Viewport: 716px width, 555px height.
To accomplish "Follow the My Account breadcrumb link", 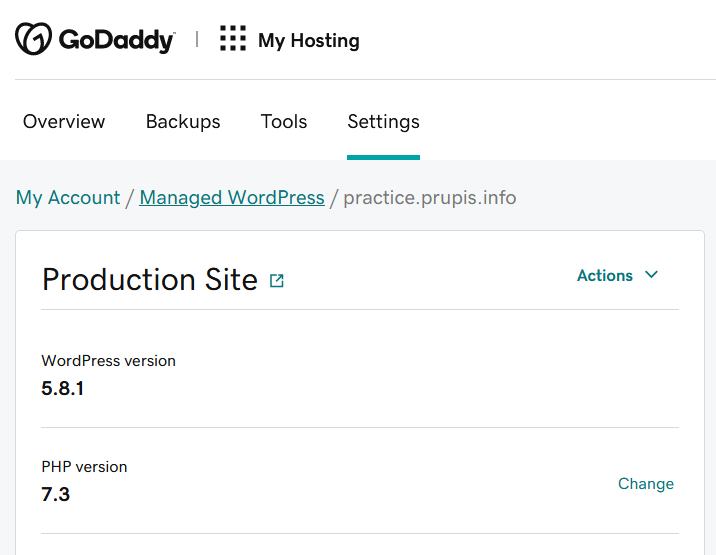I will (68, 198).
